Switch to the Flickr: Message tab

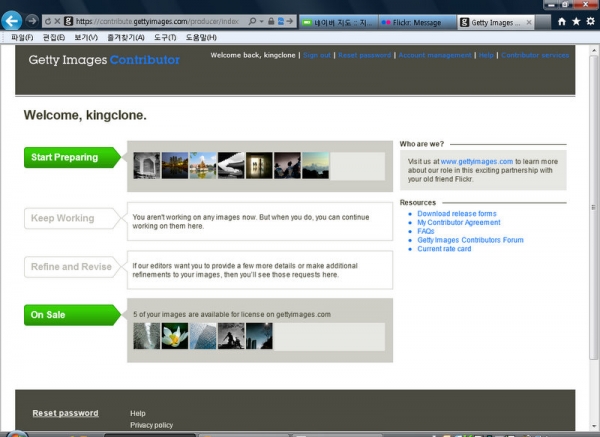point(416,21)
